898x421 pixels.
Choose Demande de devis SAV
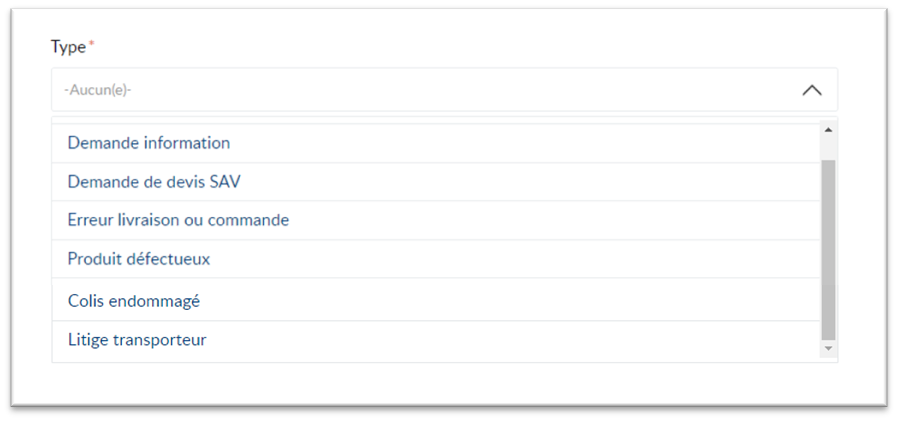436,182
